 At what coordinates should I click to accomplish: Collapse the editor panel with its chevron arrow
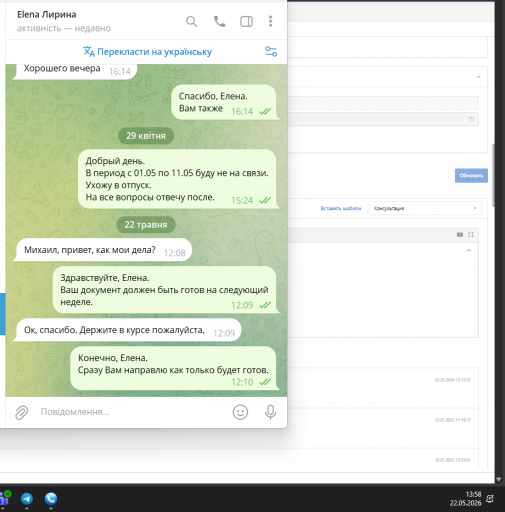(x=469, y=250)
